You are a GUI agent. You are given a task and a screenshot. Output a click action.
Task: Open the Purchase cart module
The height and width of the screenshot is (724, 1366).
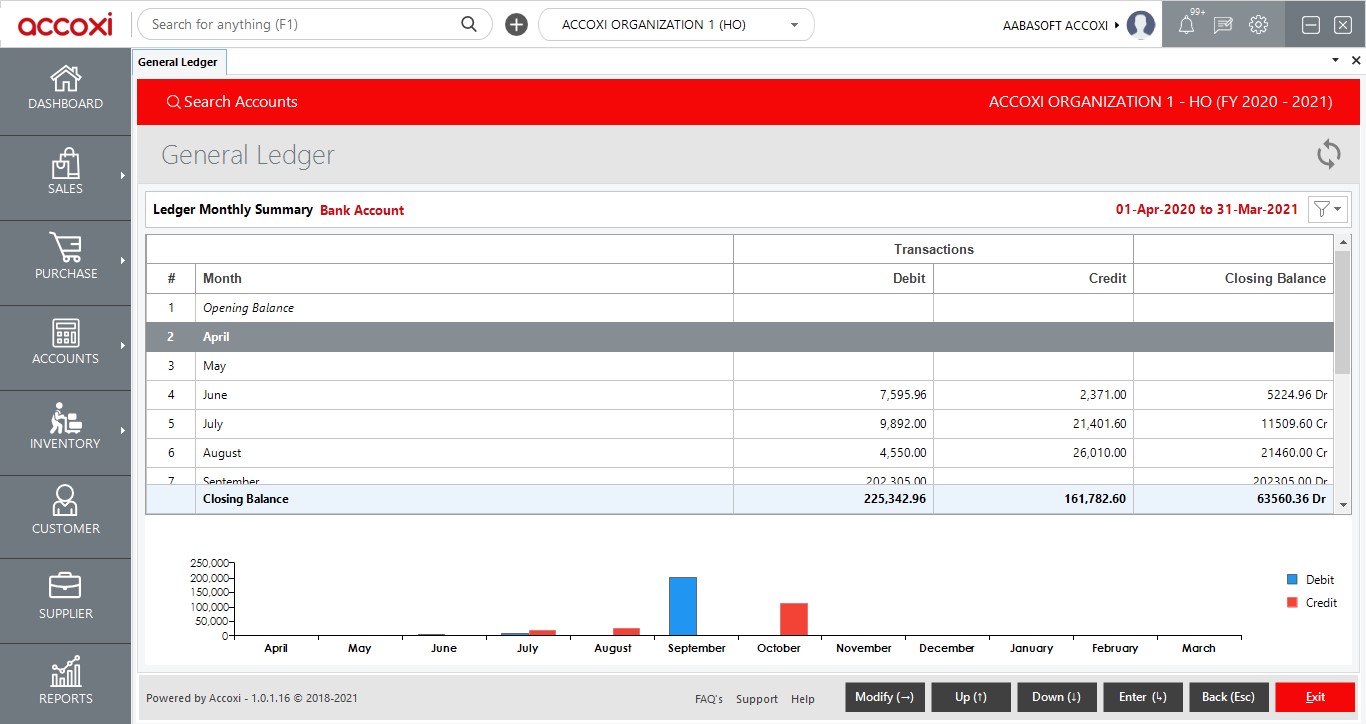(65, 258)
